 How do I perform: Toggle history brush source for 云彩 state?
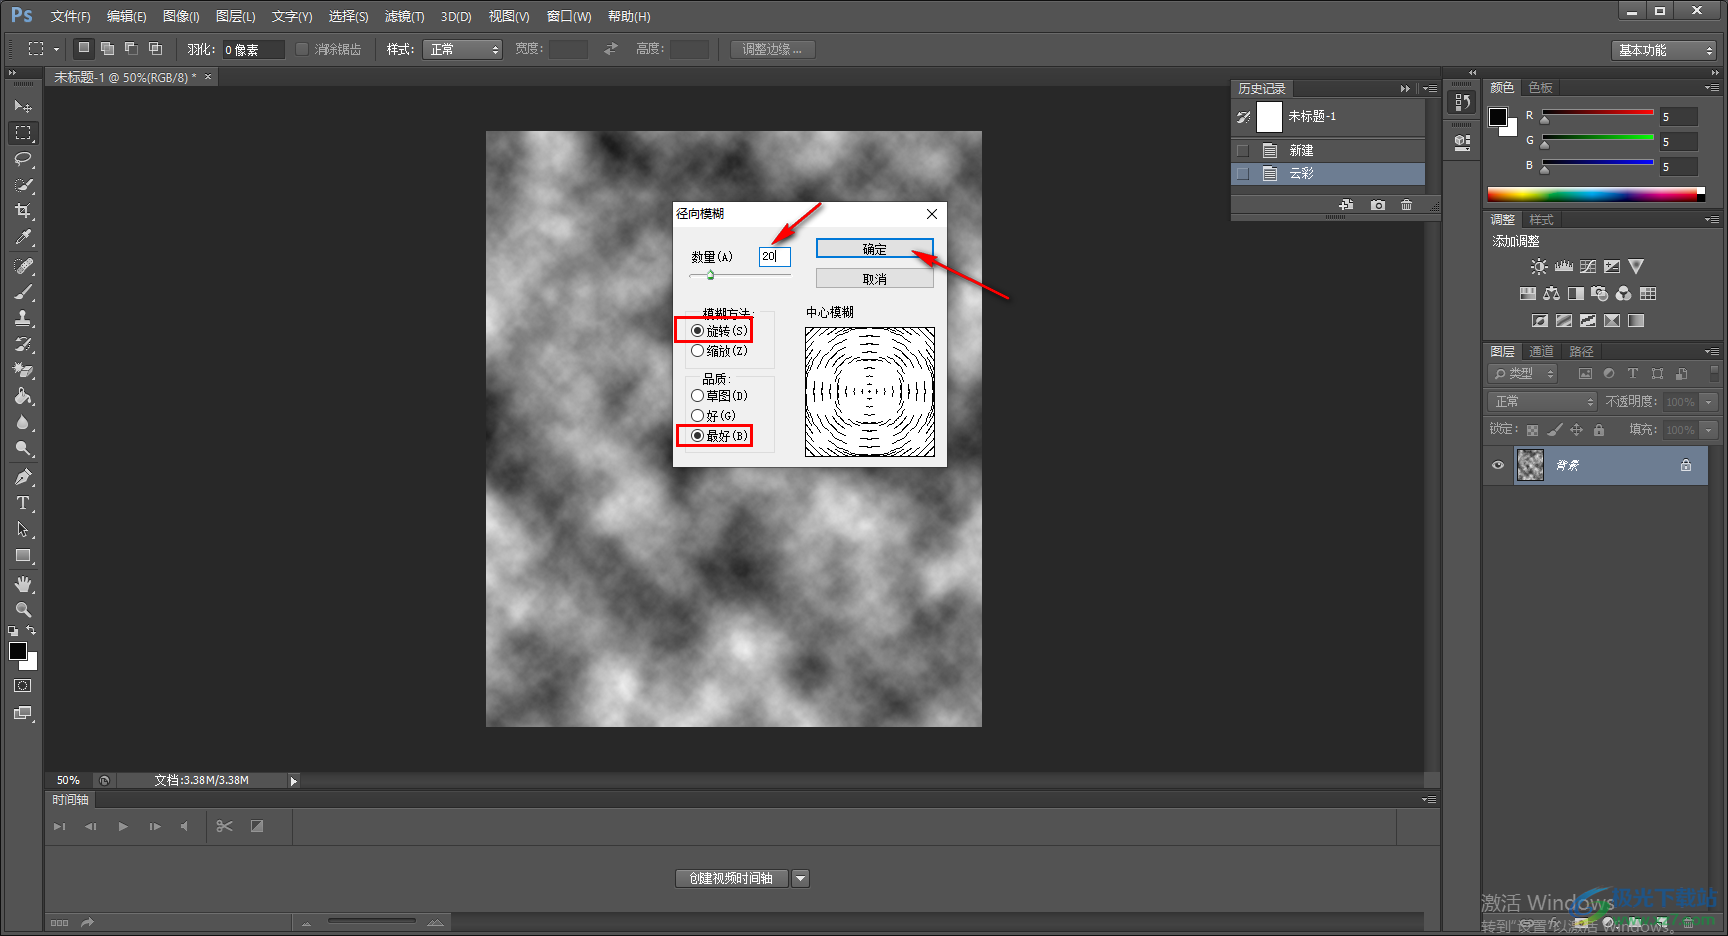coord(1243,174)
